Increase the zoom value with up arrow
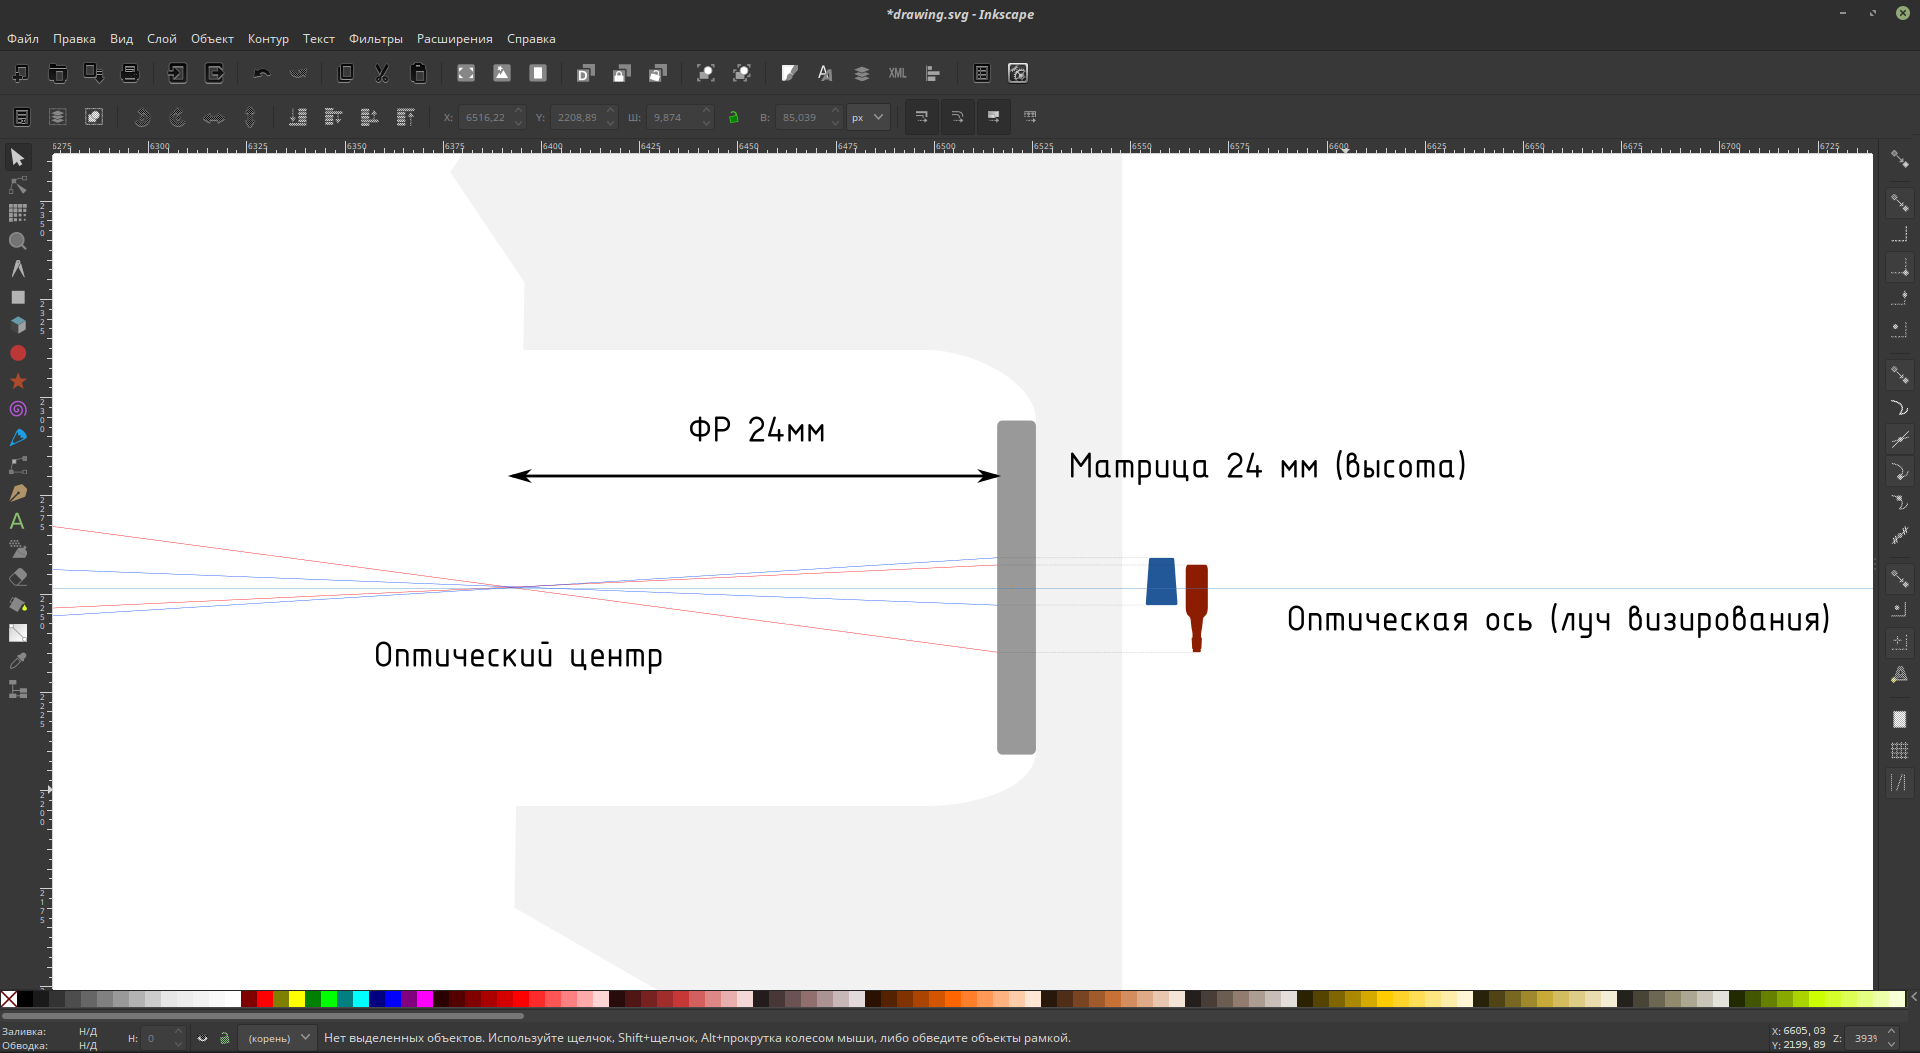Image resolution: width=1920 pixels, height=1053 pixels. (x=1891, y=1032)
